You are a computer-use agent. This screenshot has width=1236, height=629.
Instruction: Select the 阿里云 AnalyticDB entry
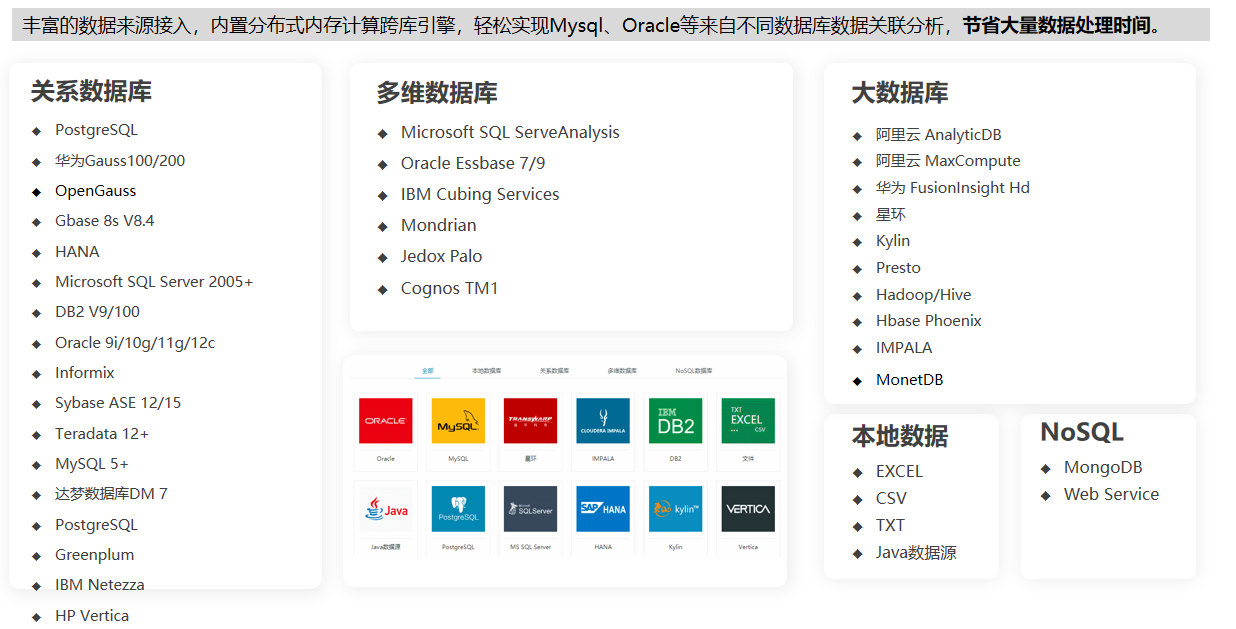click(939, 135)
